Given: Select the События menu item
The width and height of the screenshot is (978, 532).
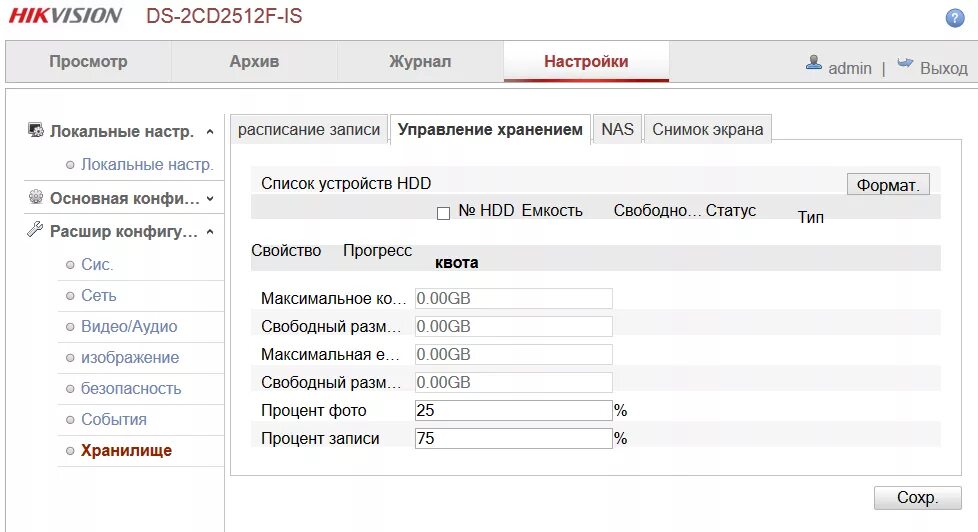Looking at the screenshot, I should coord(114,420).
